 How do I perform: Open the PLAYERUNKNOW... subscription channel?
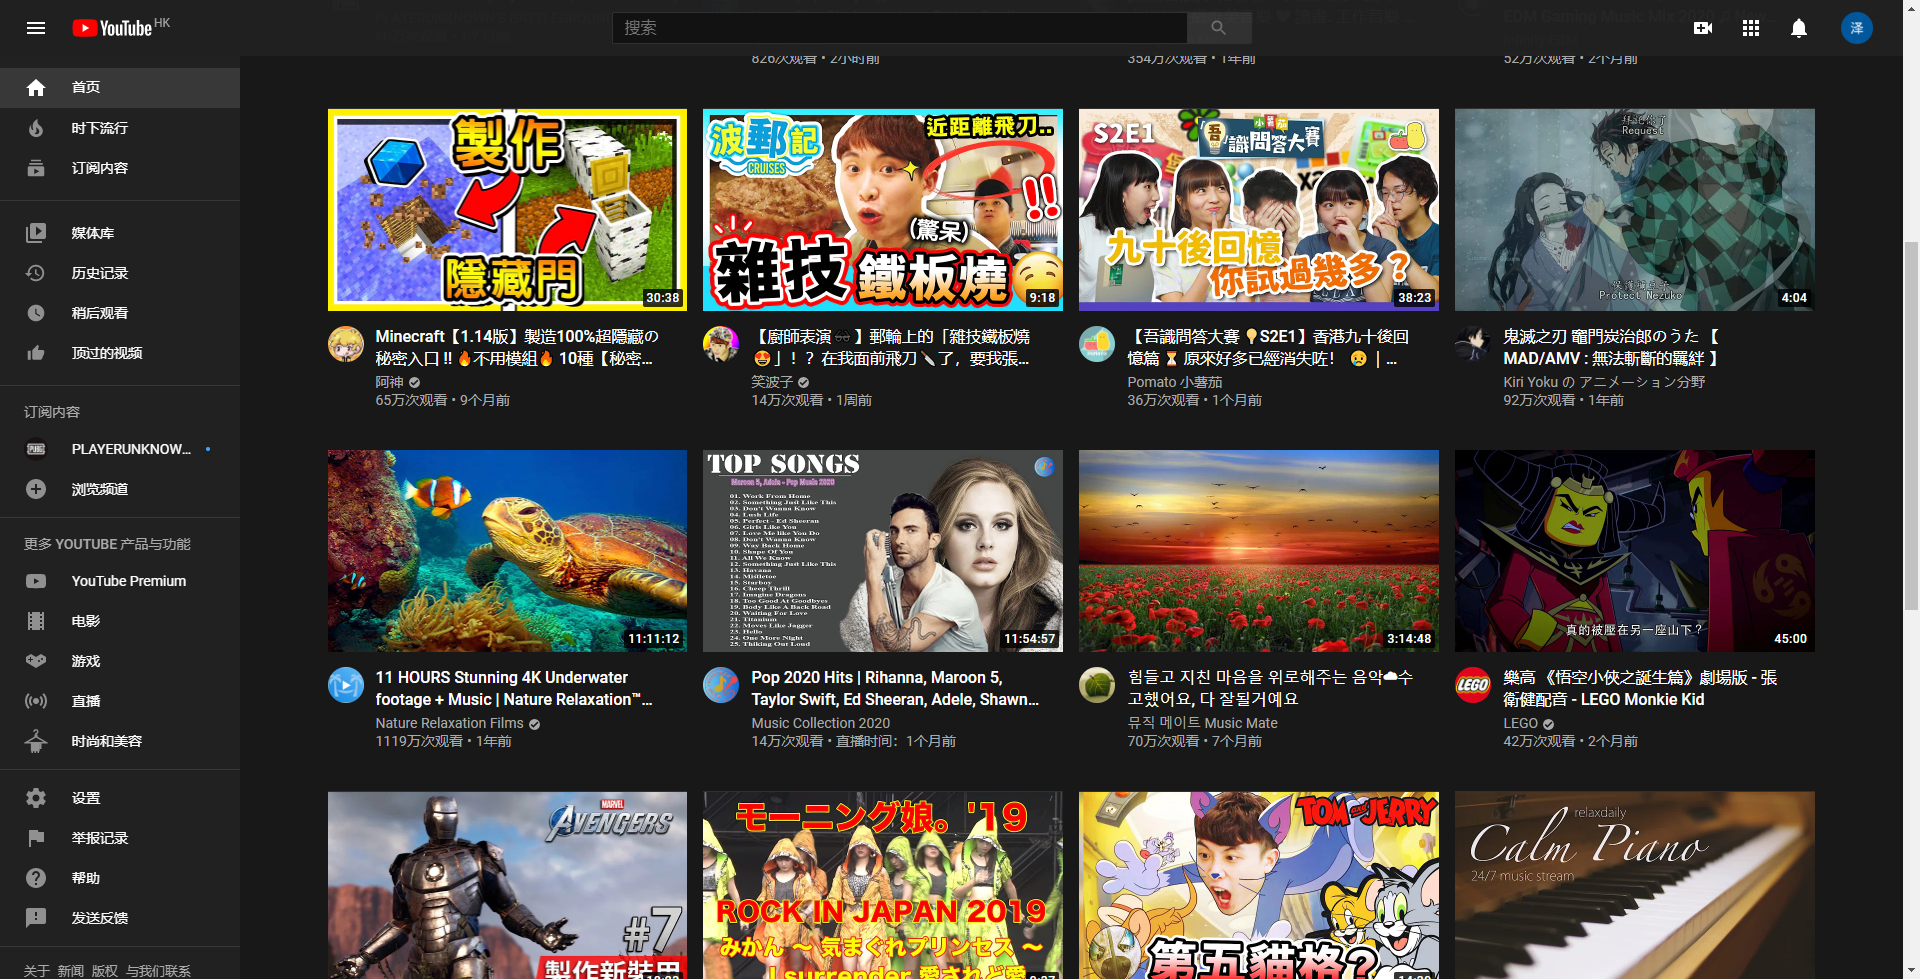tap(120, 449)
